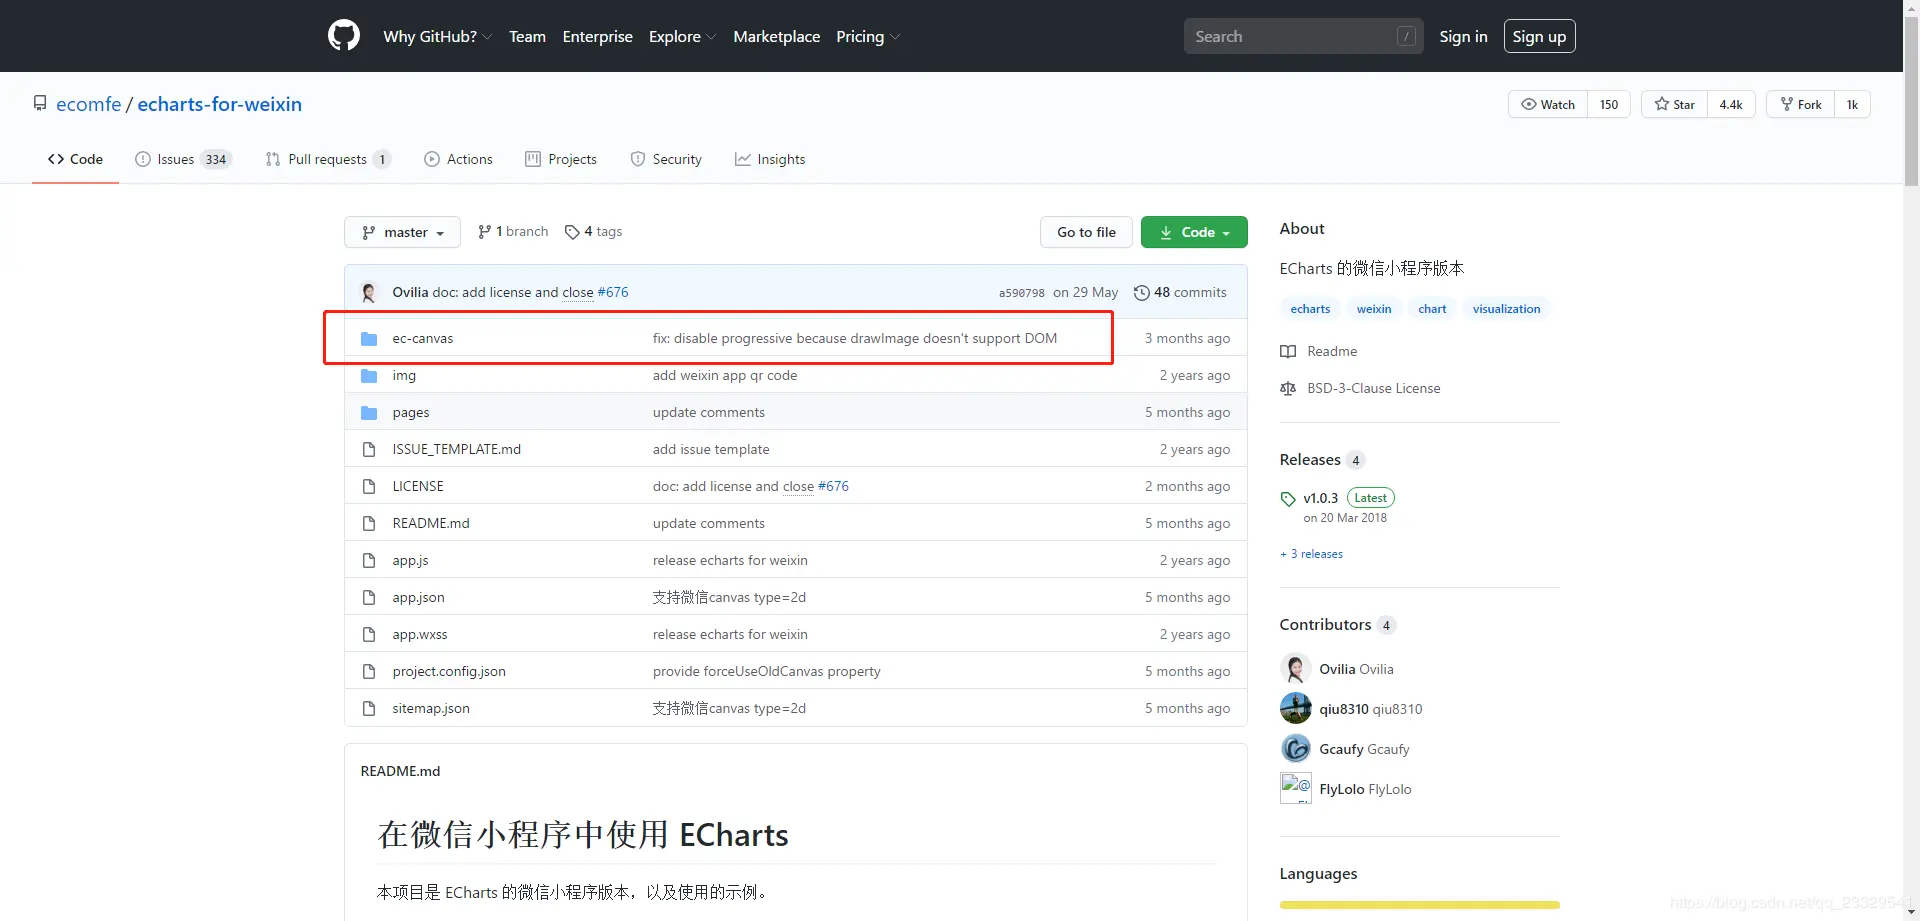Click the echarts topic tag
This screenshot has width=1920, height=921.
[x=1310, y=309]
